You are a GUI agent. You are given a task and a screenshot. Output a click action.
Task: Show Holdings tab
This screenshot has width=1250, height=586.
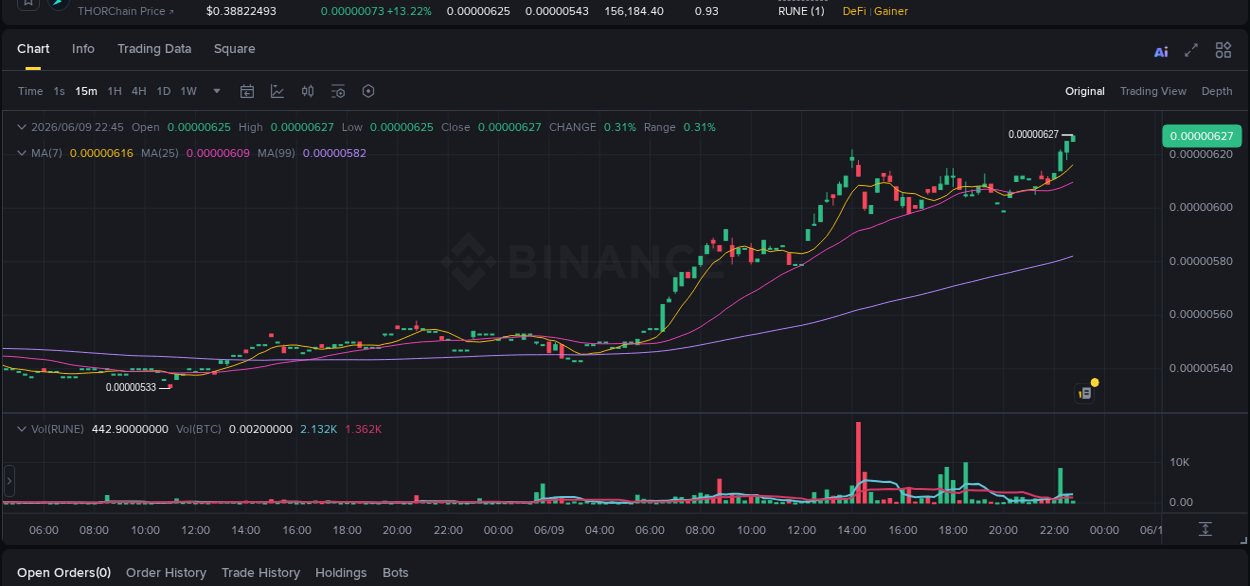coord(341,573)
